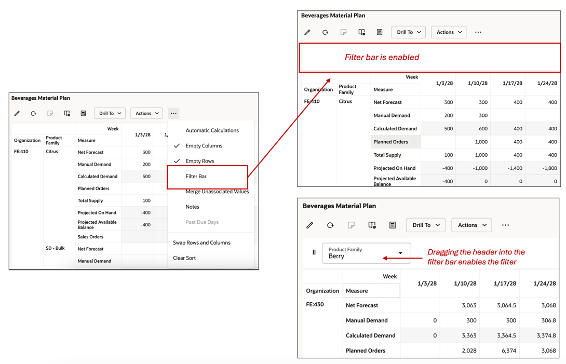The image size is (566, 364).
Task: Open Drill To dropdown in left panel
Action: (x=110, y=113)
